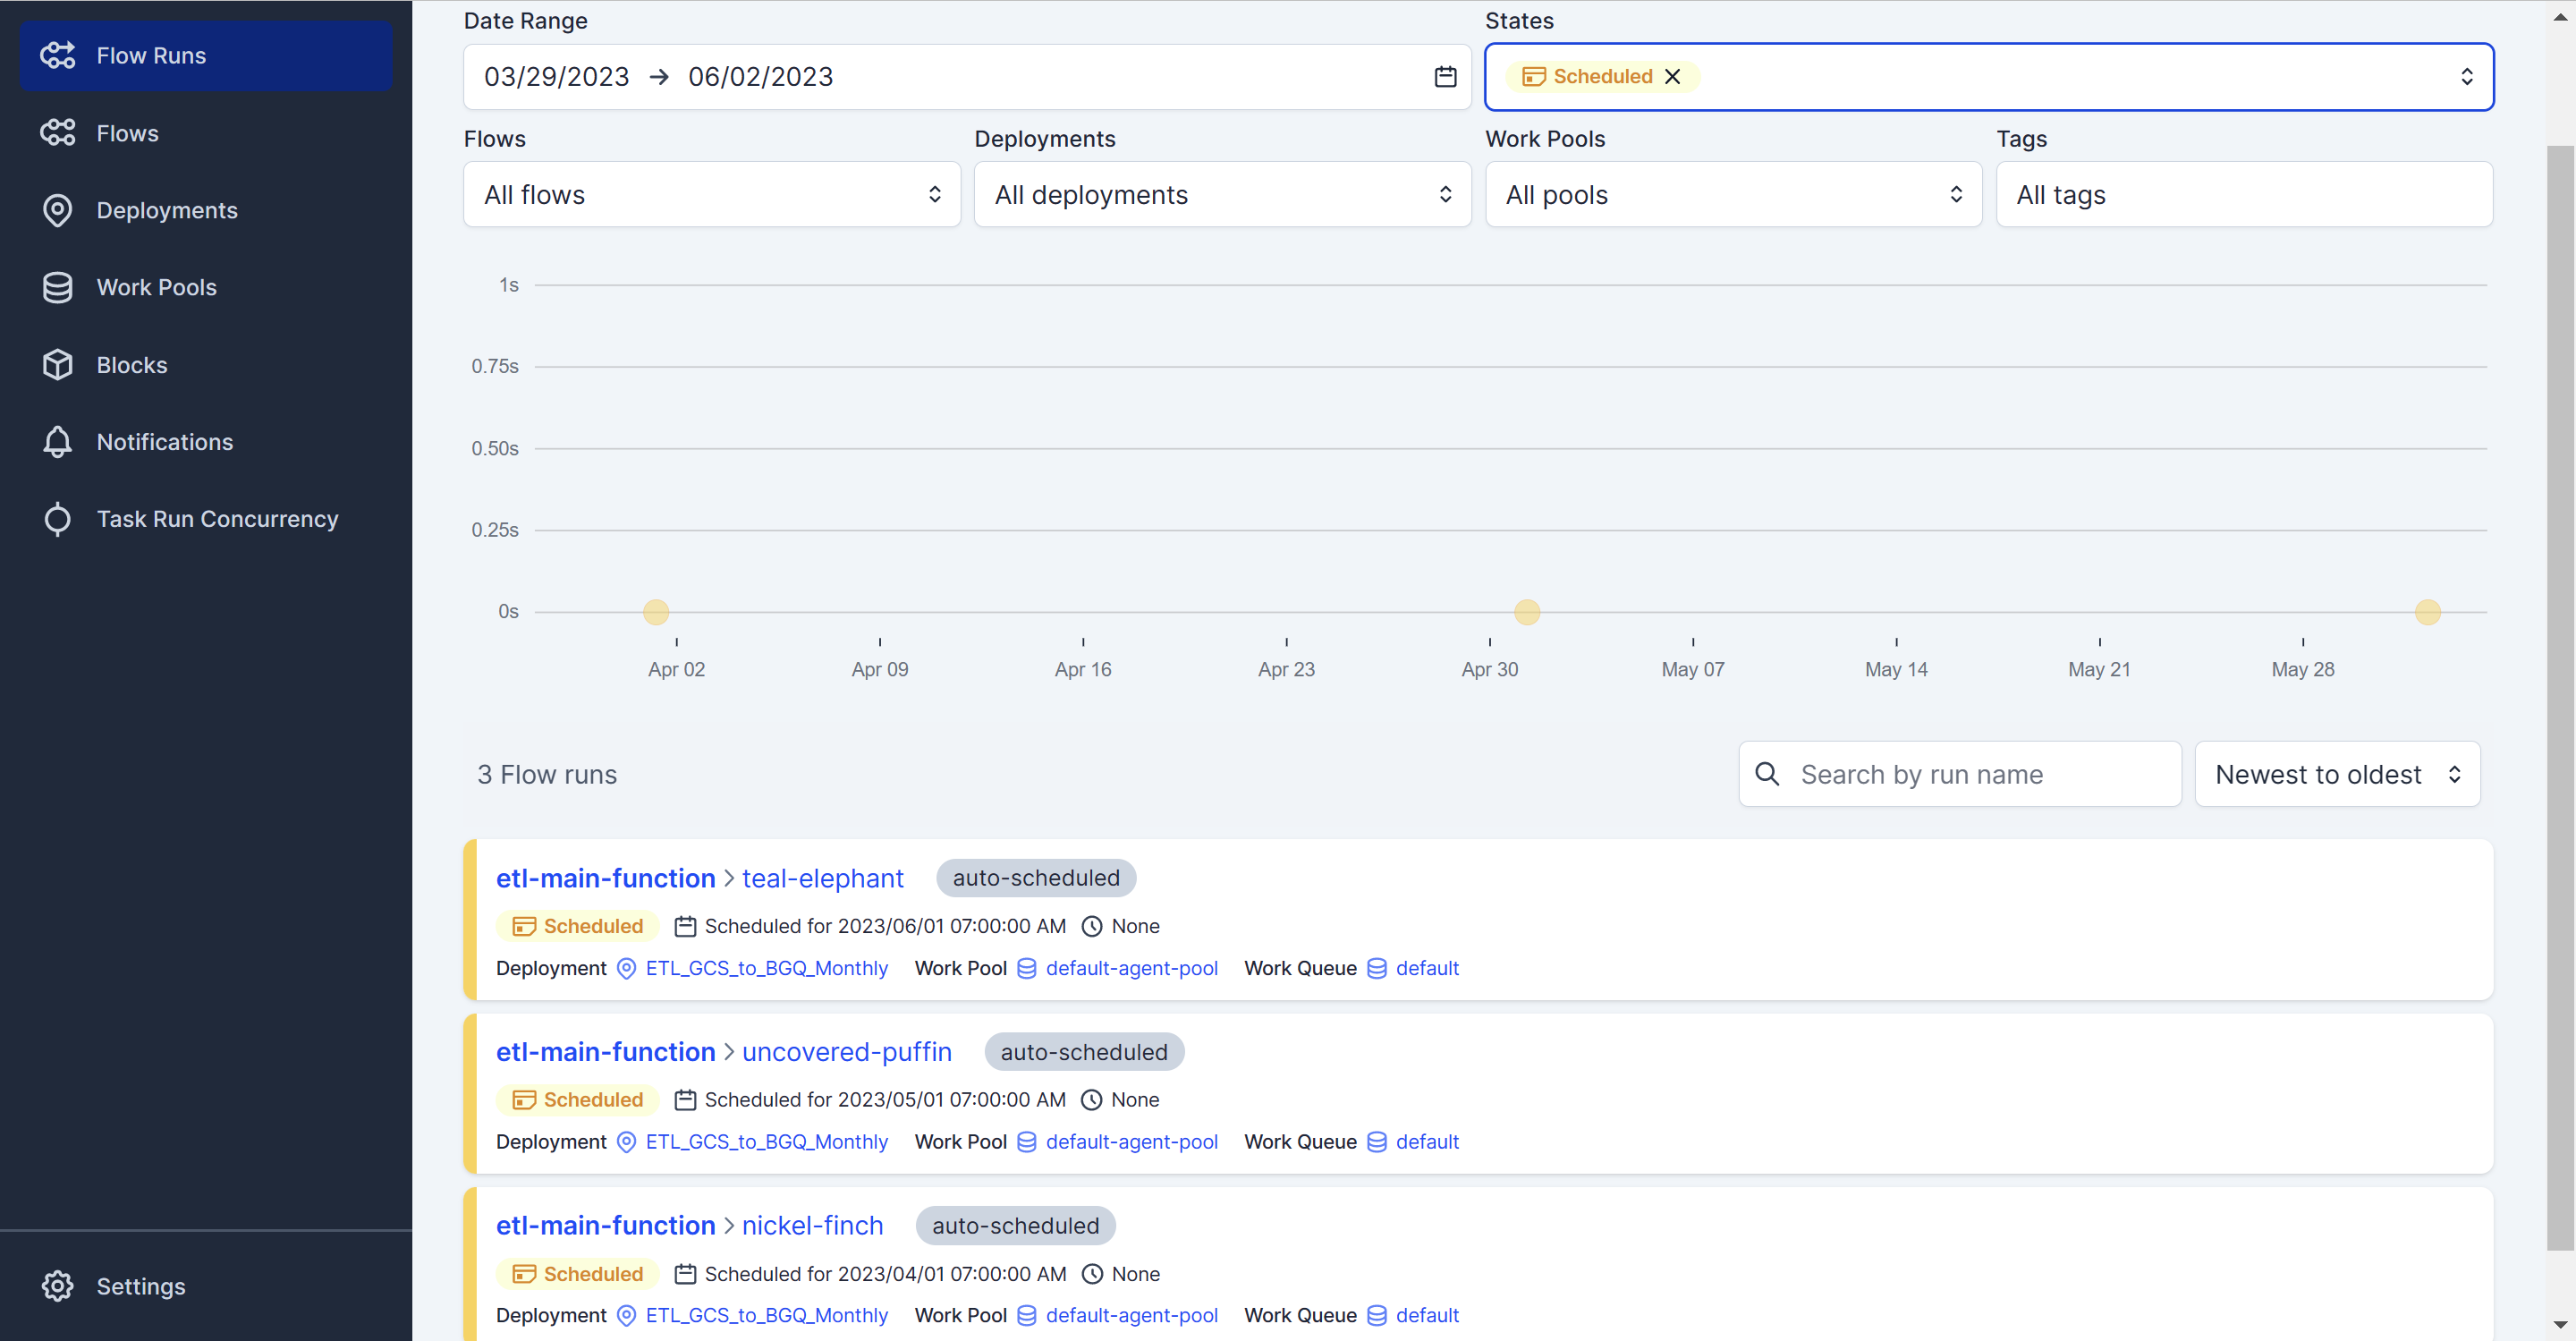Expand the All flows dropdown
This screenshot has height=1341, width=2576.
tap(710, 194)
